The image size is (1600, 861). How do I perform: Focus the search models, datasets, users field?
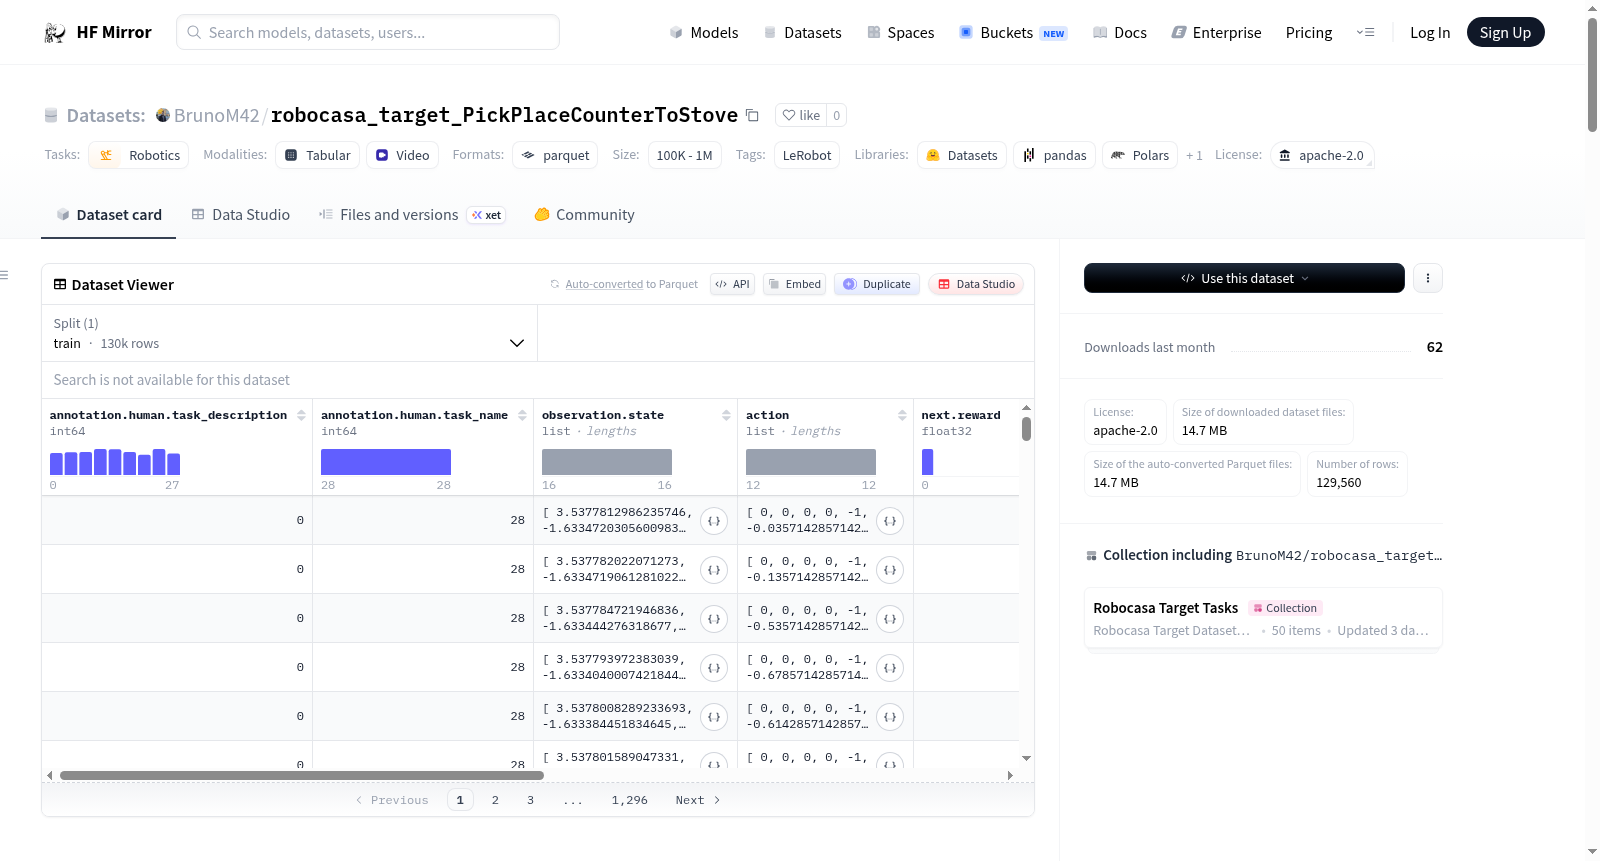368,32
